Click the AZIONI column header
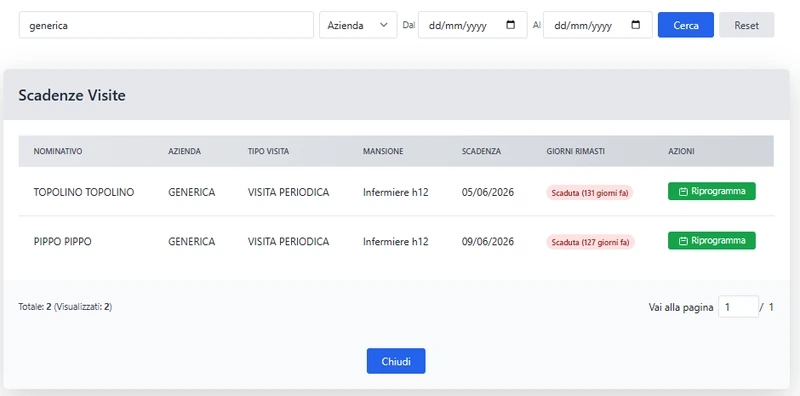 681,152
